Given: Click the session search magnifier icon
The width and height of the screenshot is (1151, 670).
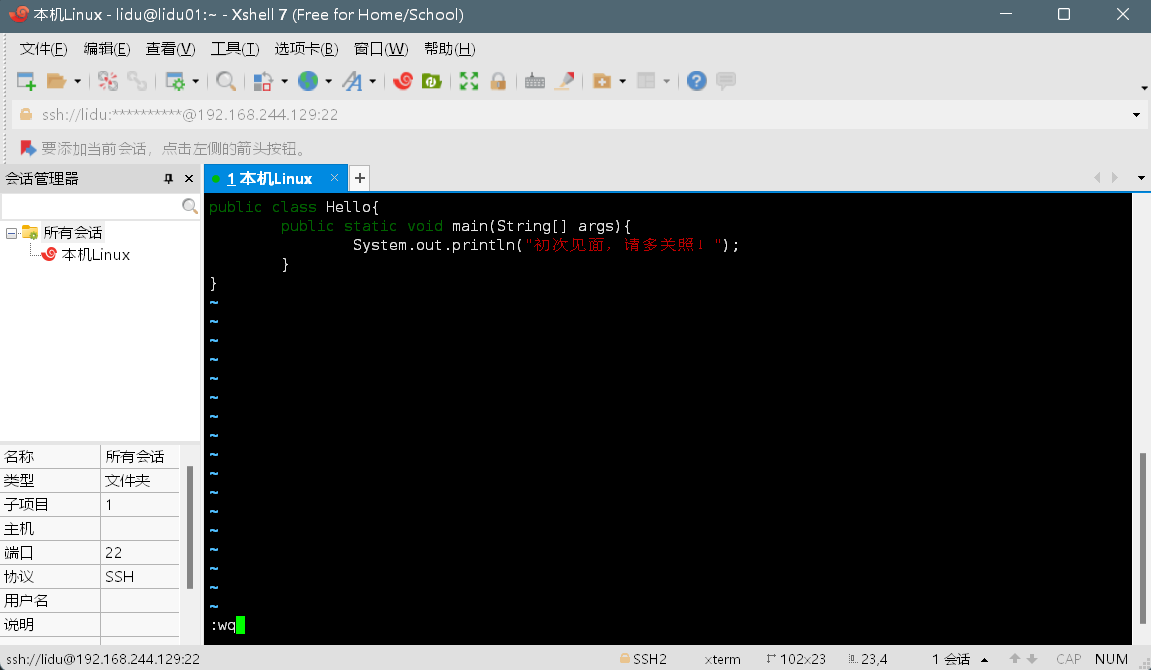Looking at the screenshot, I should tap(189, 206).
